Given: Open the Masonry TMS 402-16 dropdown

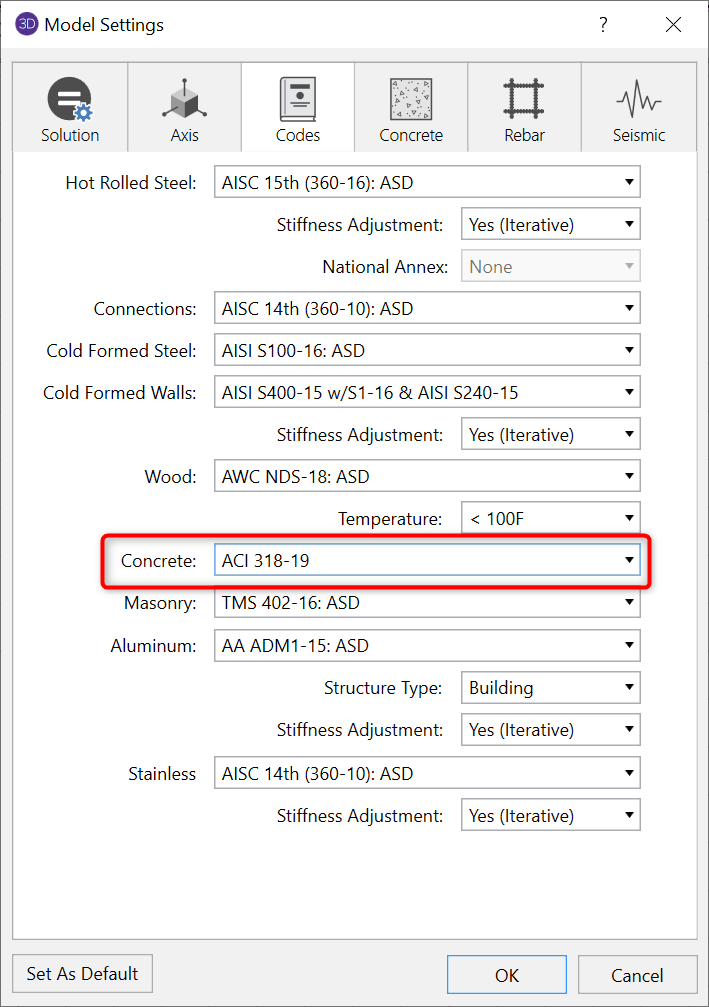Looking at the screenshot, I should pyautogui.click(x=427, y=603).
